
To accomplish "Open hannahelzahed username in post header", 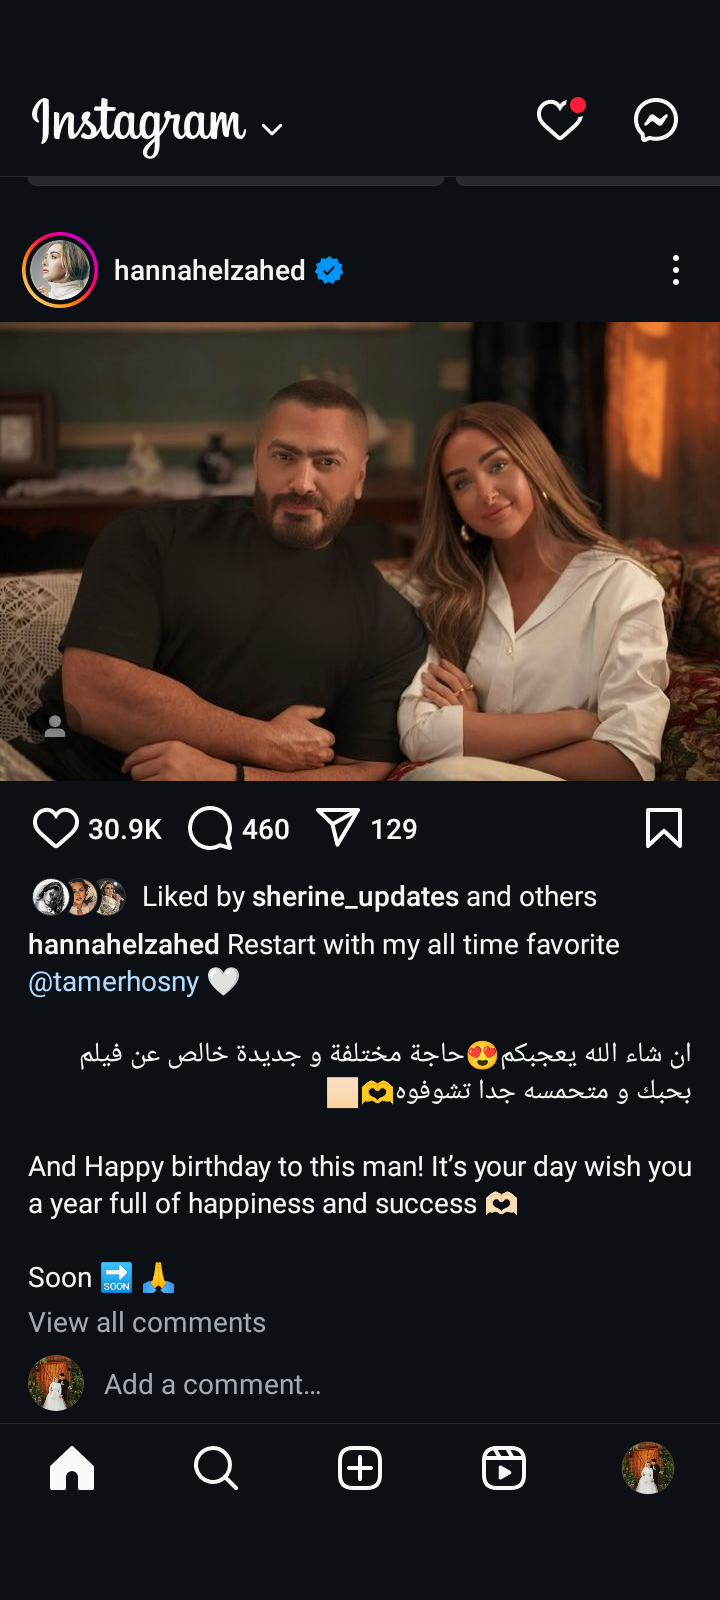I will (209, 270).
